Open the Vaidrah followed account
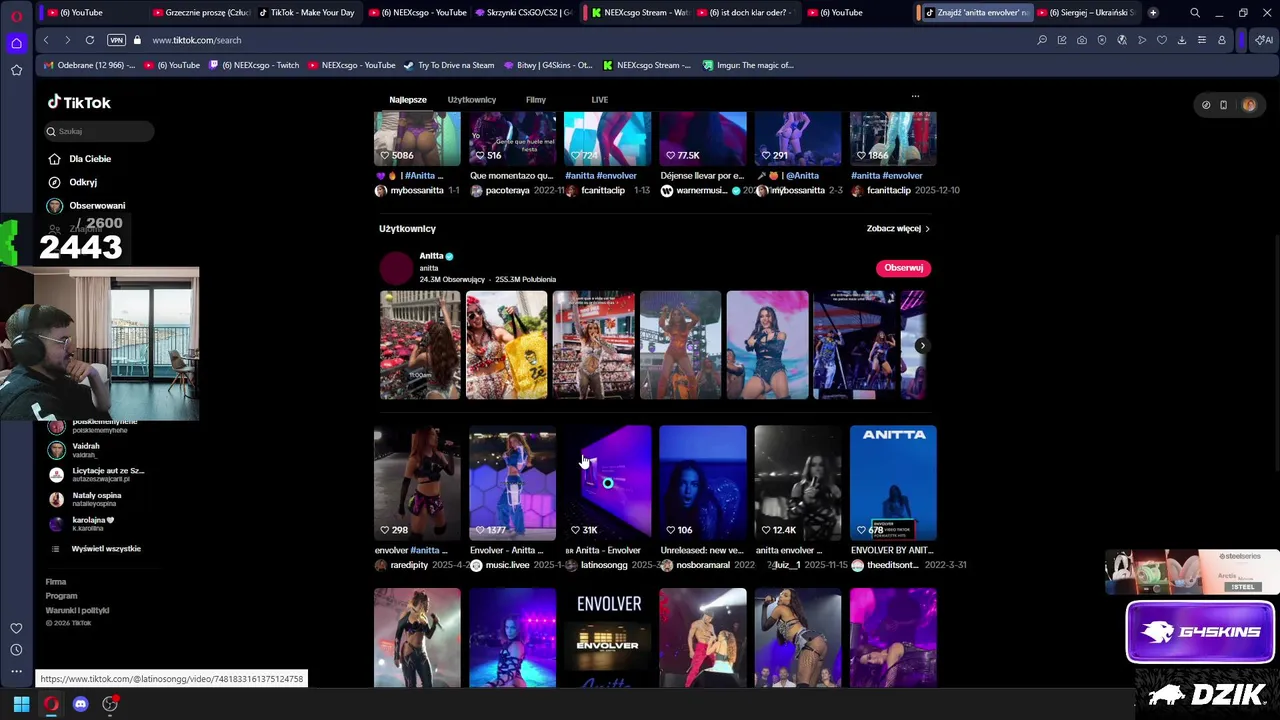 coord(85,450)
